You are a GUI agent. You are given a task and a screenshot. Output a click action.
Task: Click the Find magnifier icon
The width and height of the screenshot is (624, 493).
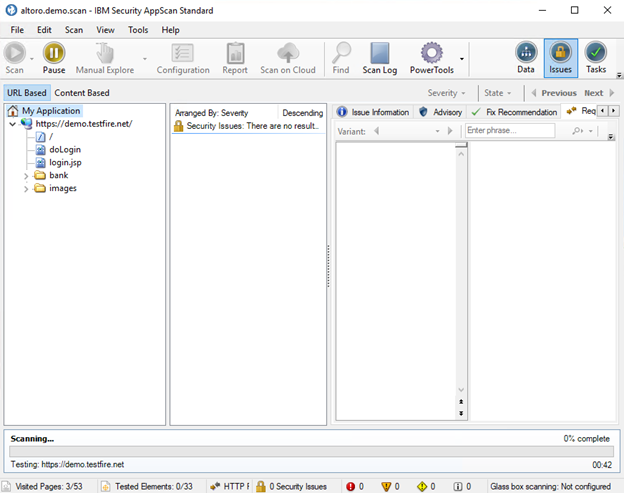[x=341, y=53]
